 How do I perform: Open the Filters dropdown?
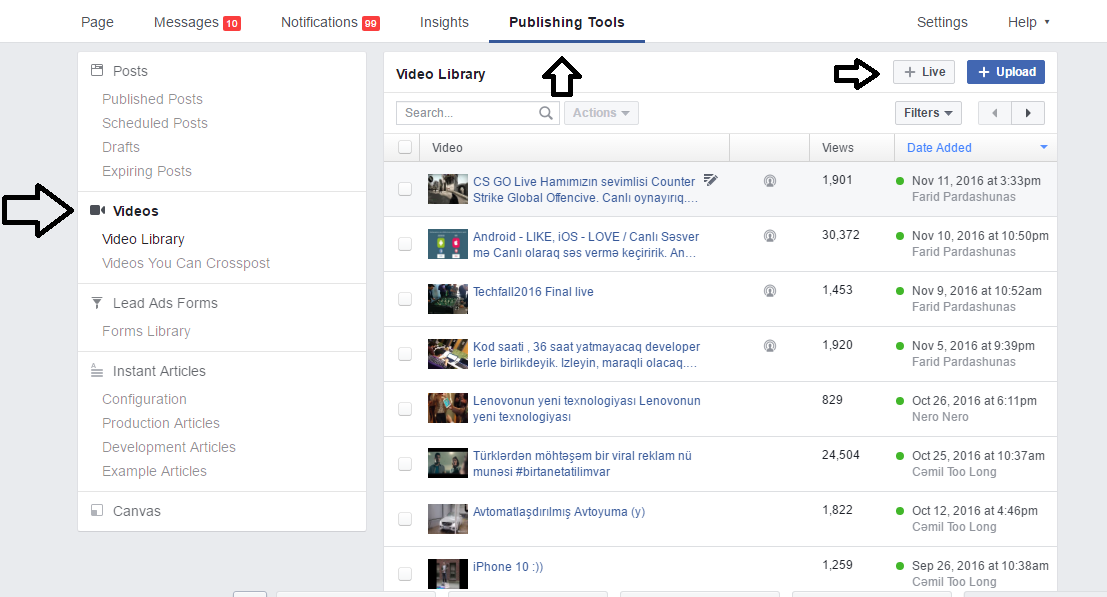[928, 113]
